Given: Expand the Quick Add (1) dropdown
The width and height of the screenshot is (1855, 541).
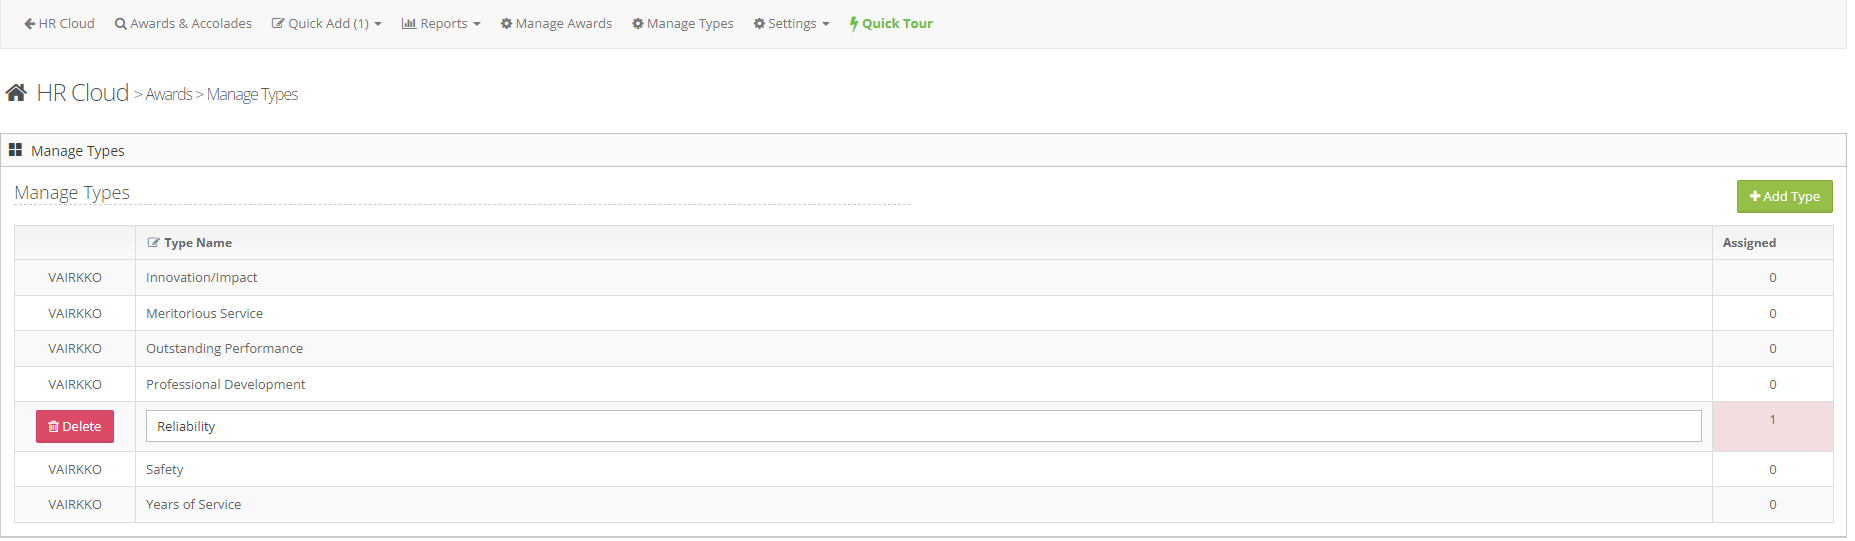Looking at the screenshot, I should tap(326, 23).
